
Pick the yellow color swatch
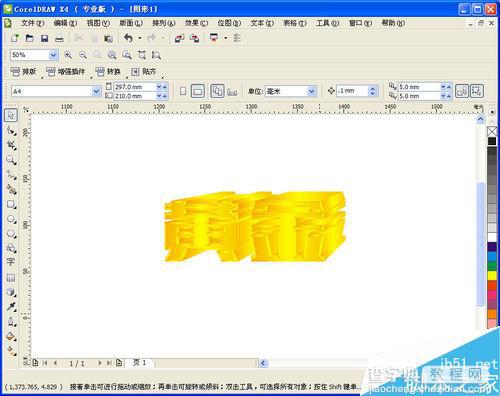pos(492,275)
